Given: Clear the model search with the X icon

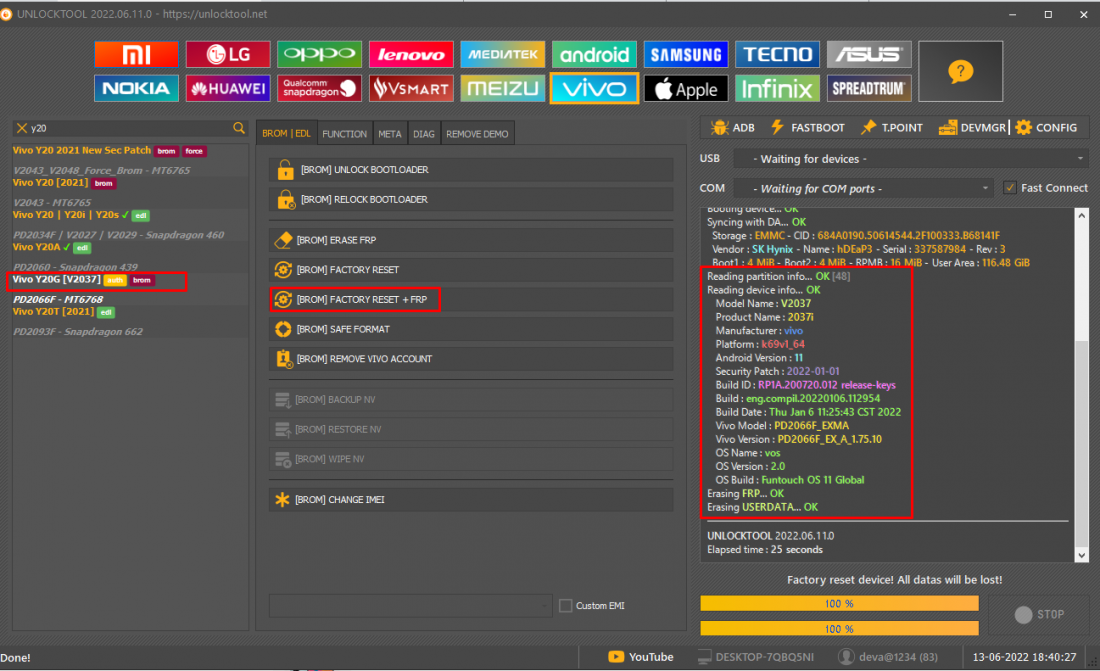Looking at the screenshot, I should (x=22, y=128).
